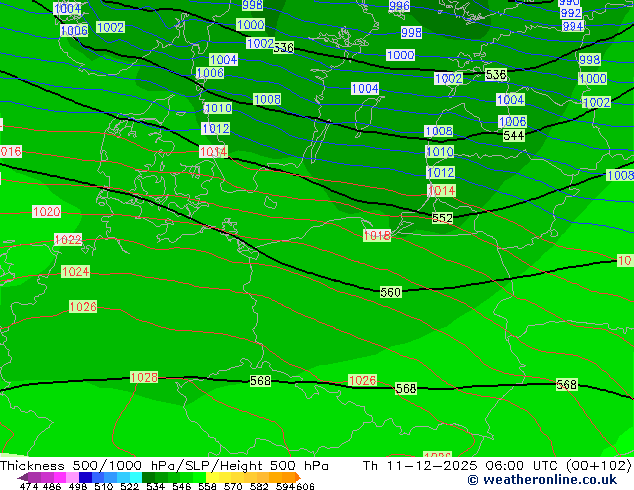Click the red 1018 pressure label
Viewport: 634px width, 490px height.
(377, 235)
